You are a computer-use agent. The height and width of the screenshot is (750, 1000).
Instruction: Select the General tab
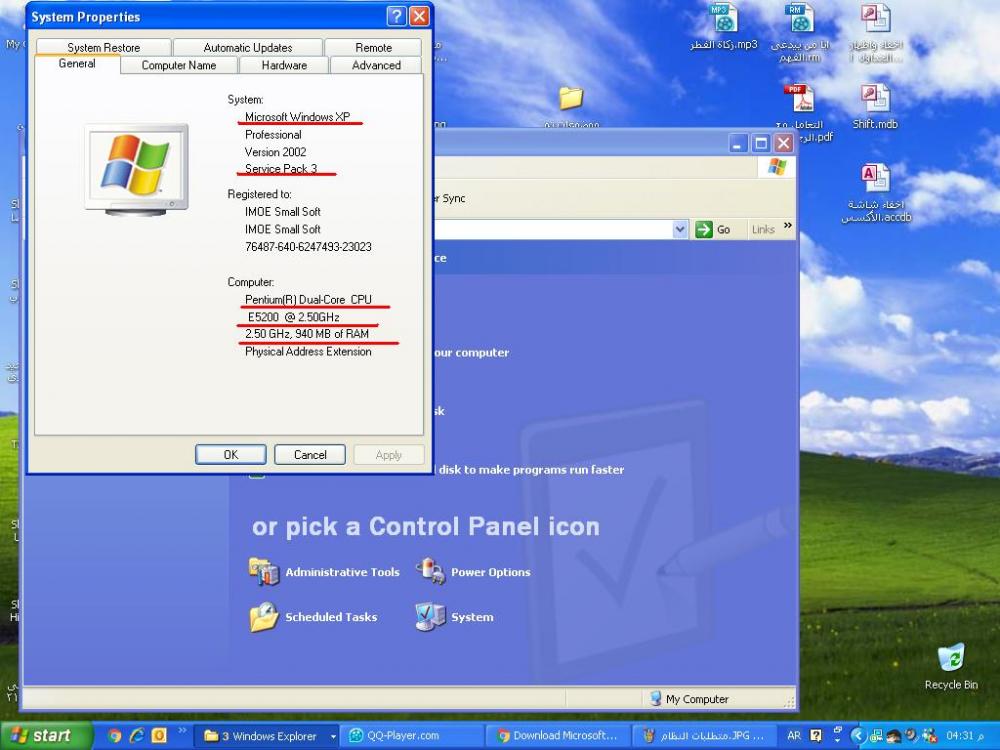point(77,64)
